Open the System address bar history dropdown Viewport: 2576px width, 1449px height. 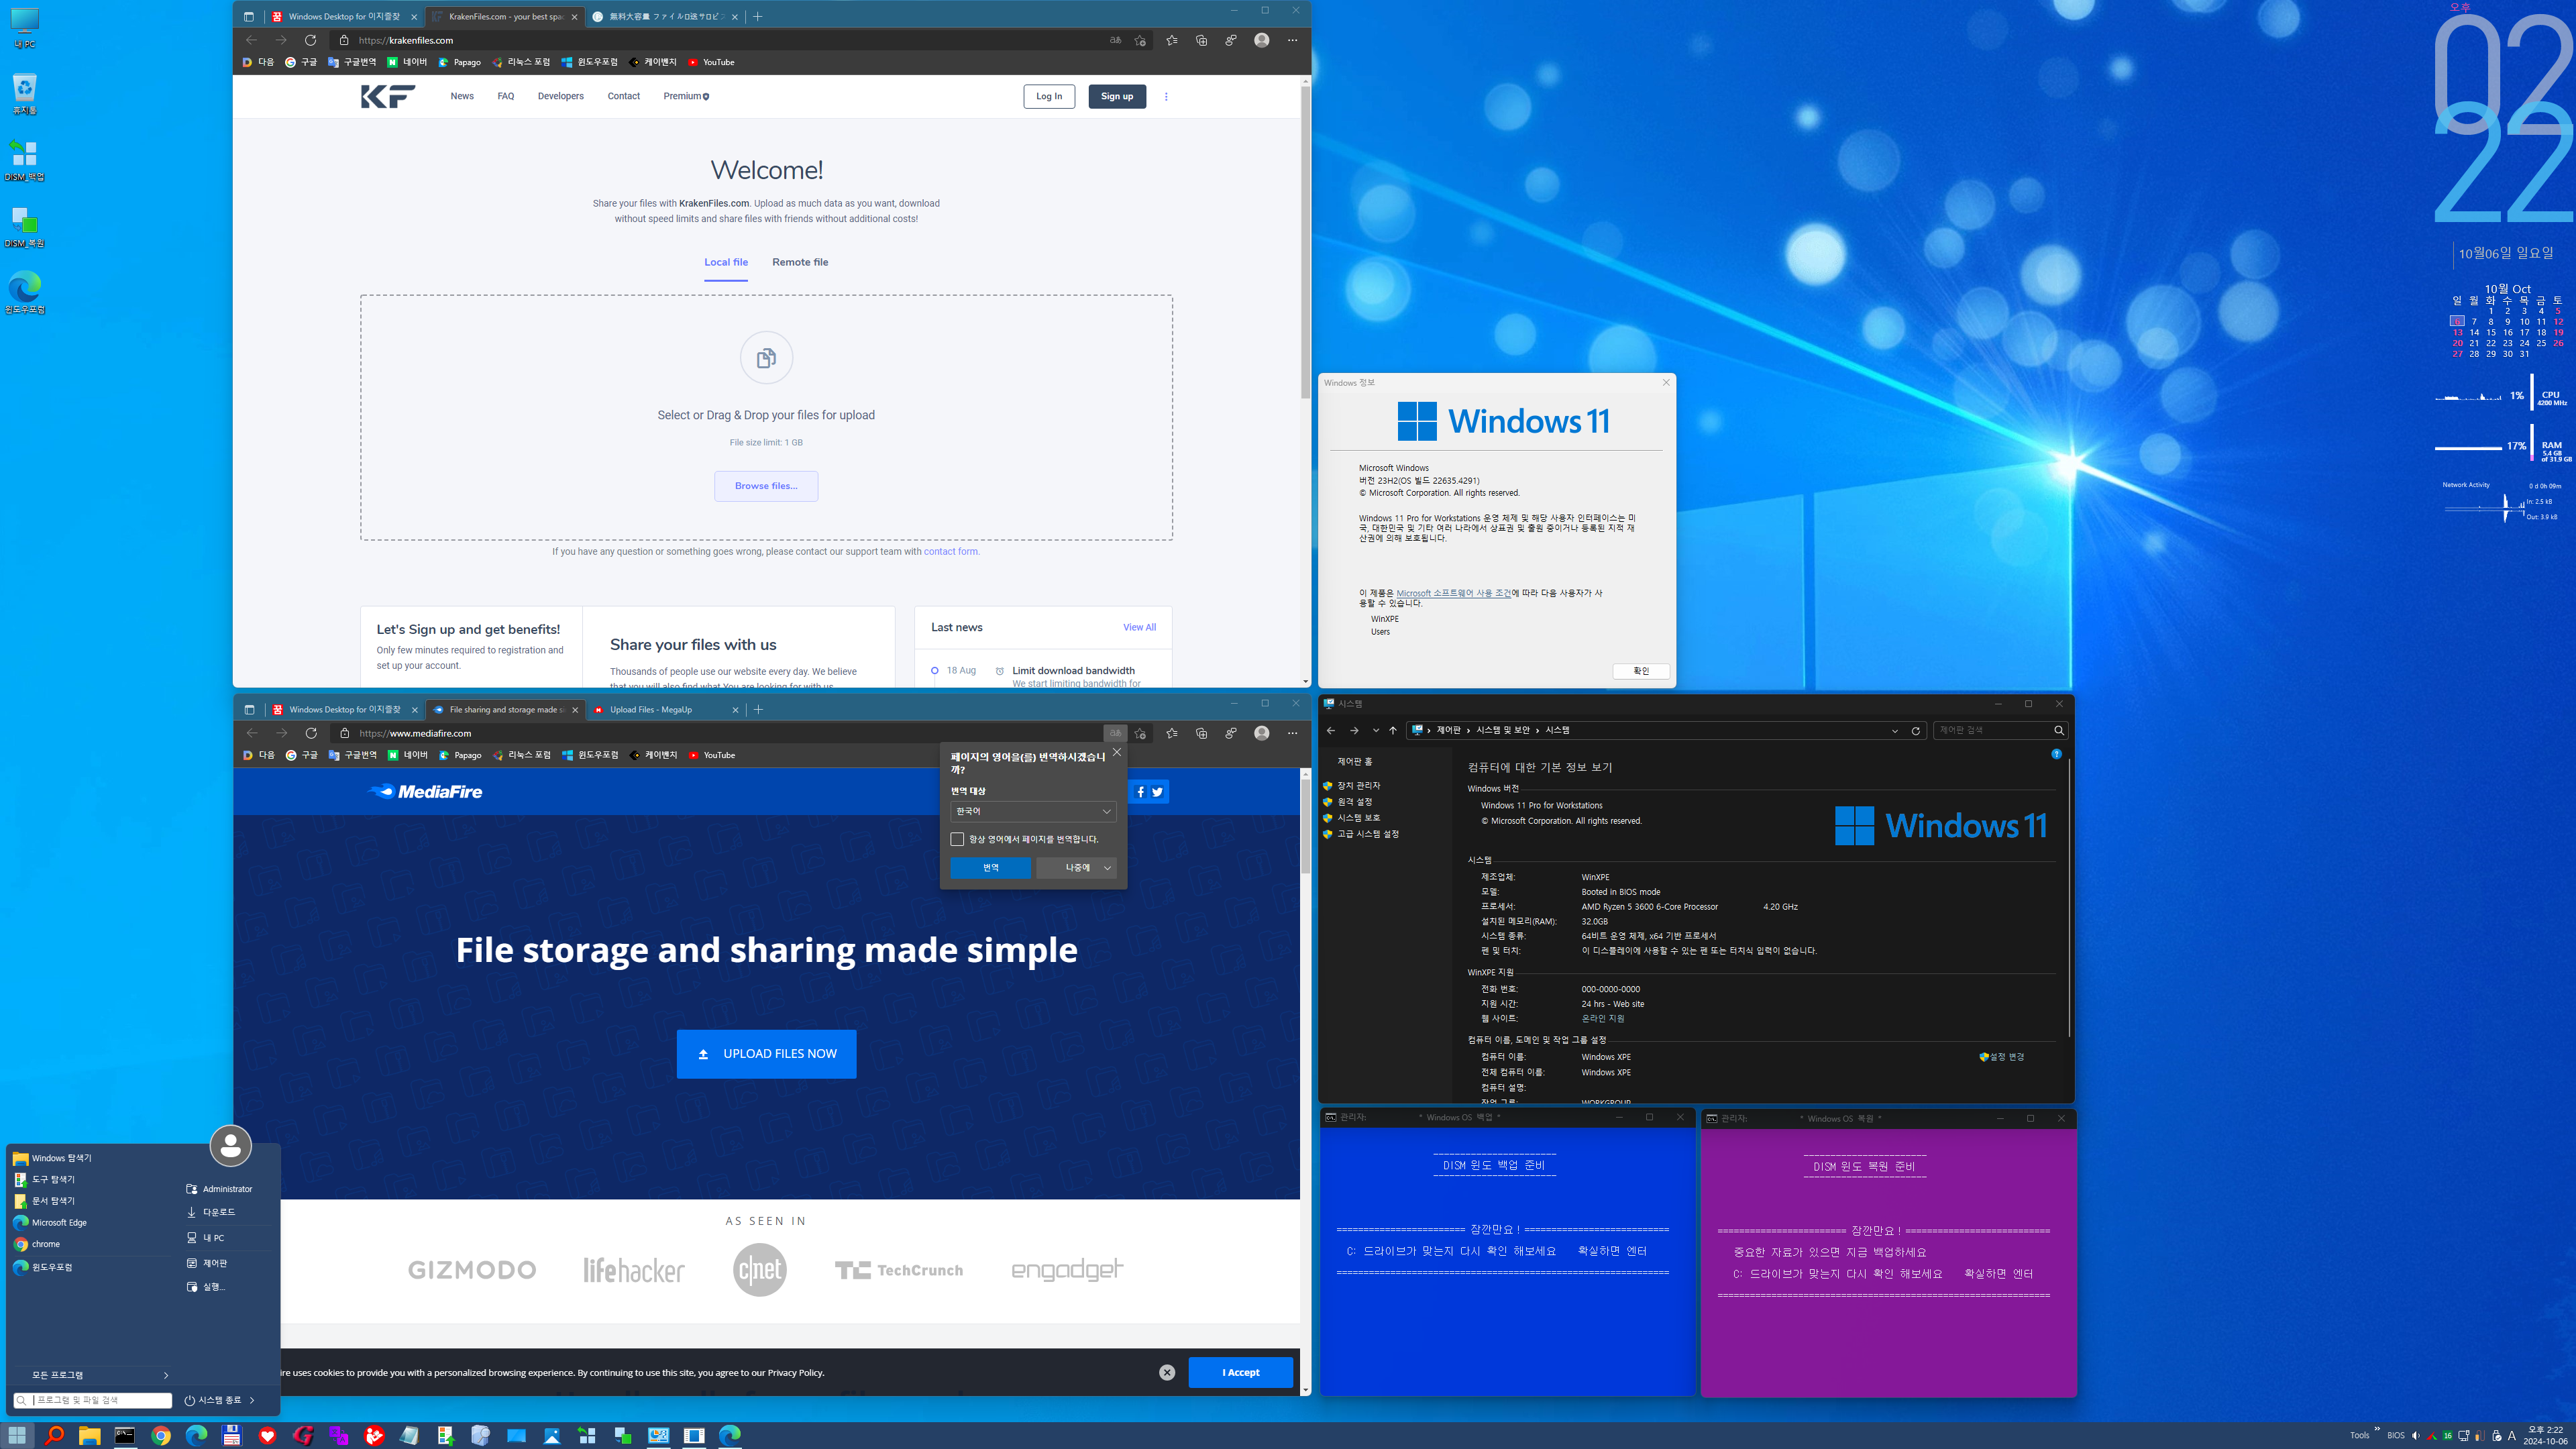pos(1894,730)
